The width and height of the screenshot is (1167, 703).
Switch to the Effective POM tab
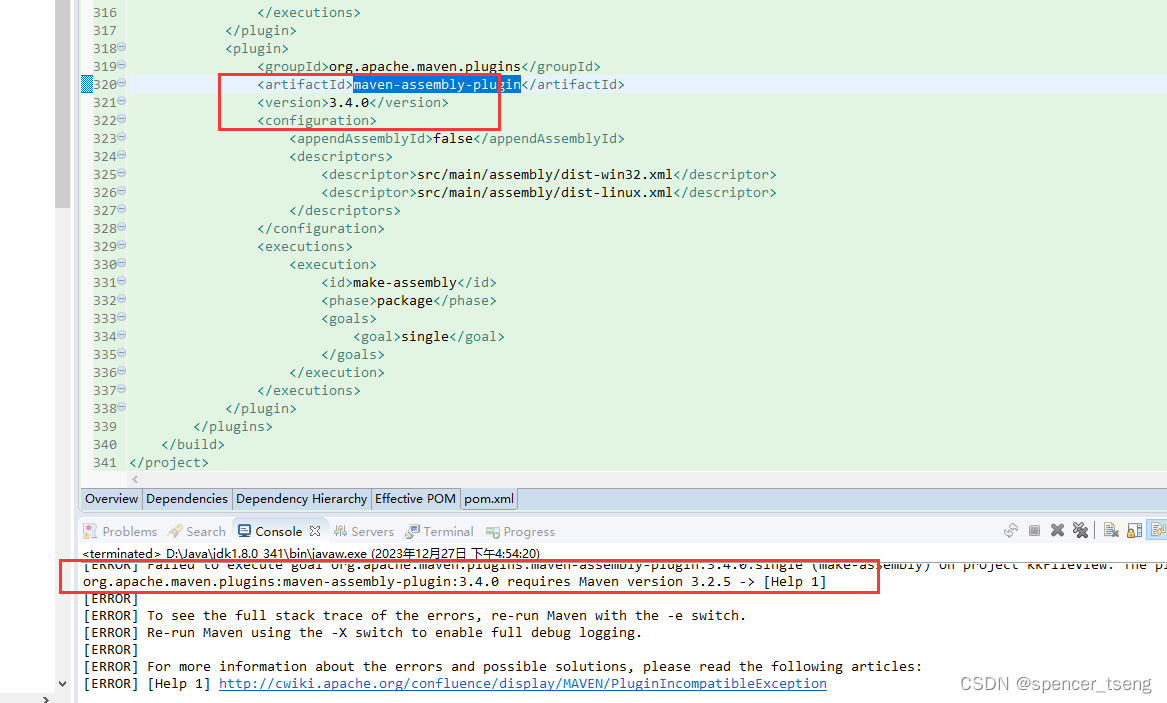[x=415, y=498]
